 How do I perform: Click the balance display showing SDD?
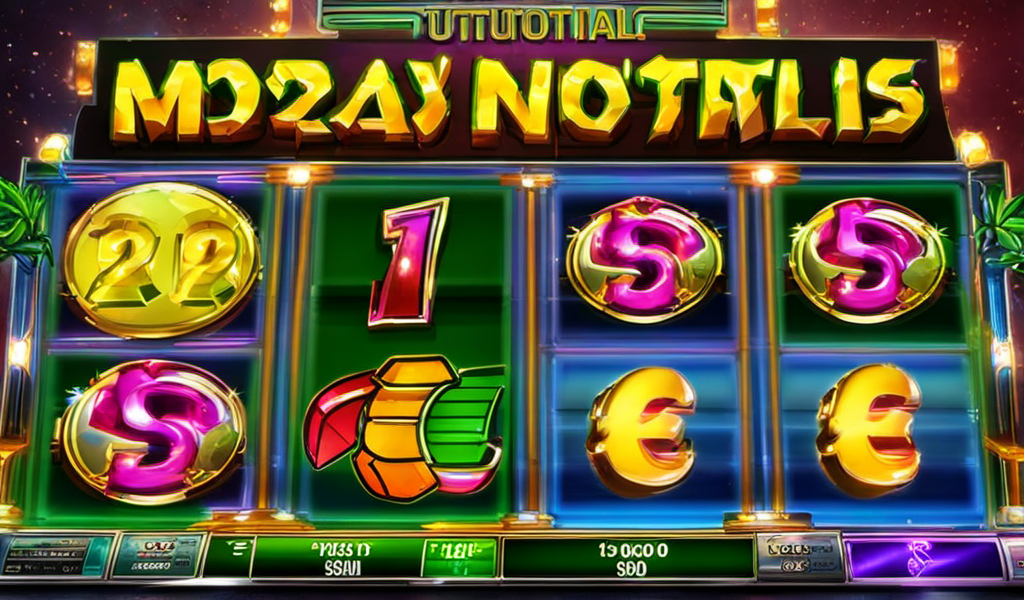click(x=628, y=559)
